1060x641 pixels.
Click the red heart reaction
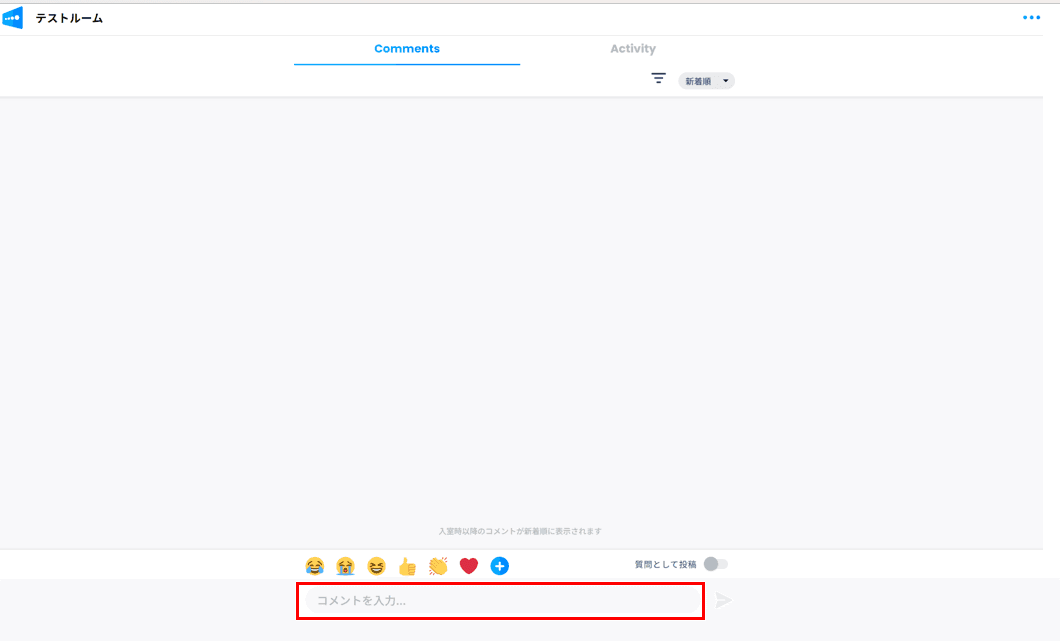pos(469,566)
